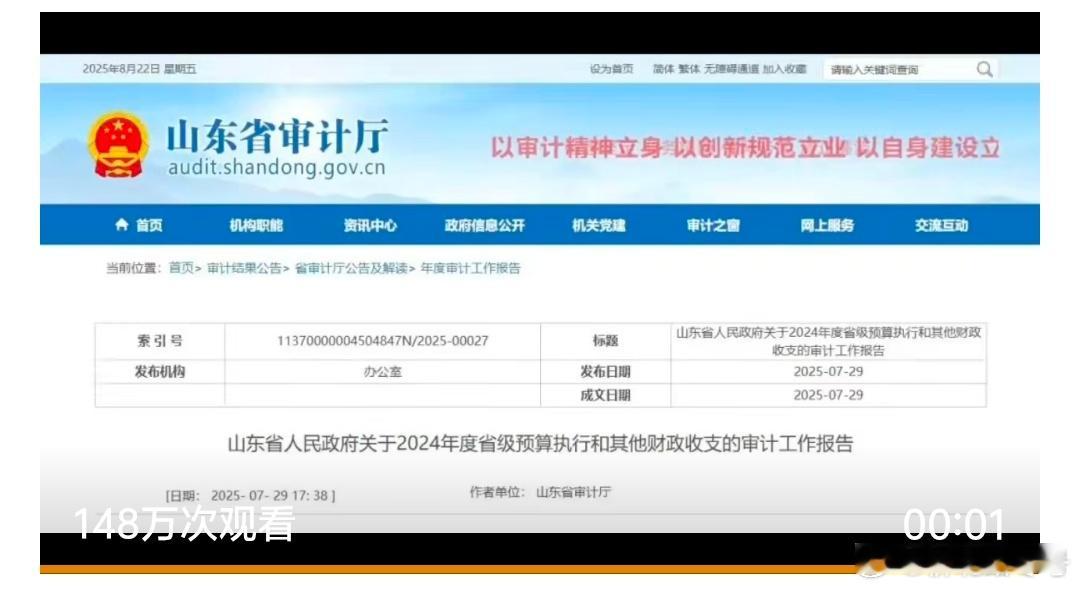
Task: Click the audit.shandong.gov.cn URL text
Action: [x=276, y=167]
